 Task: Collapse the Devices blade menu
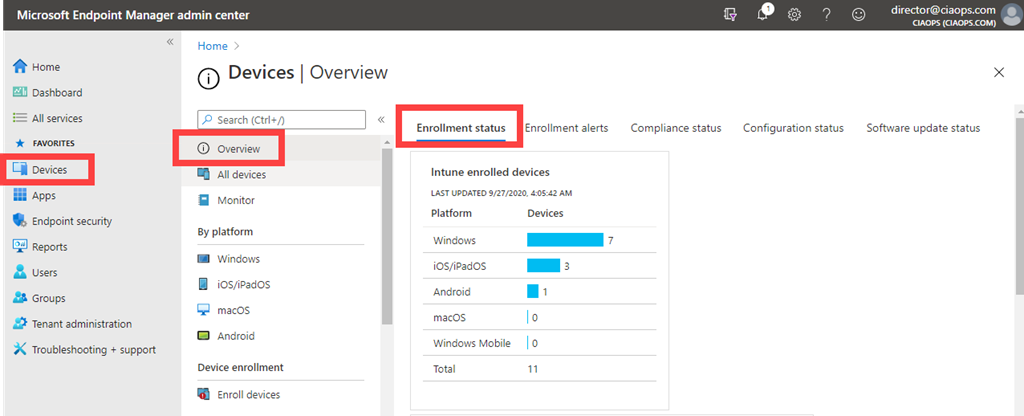(x=381, y=119)
